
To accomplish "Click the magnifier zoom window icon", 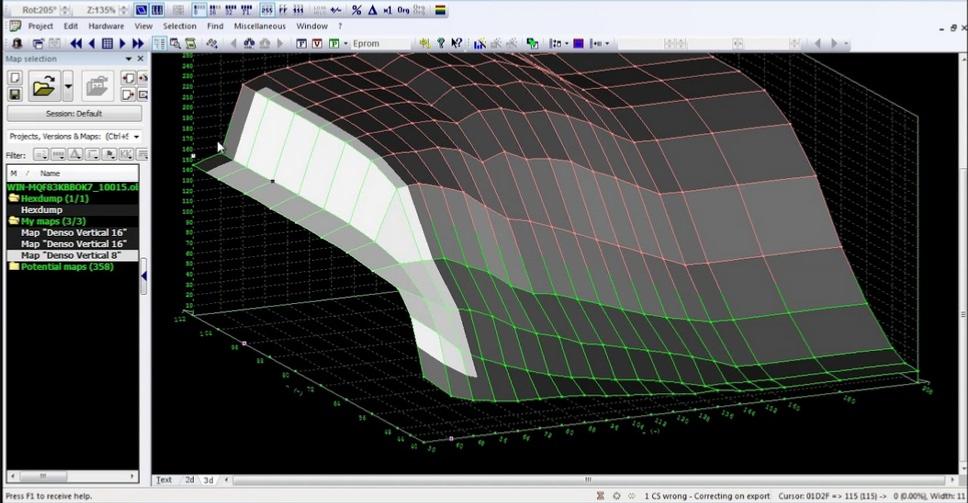I will point(175,43).
